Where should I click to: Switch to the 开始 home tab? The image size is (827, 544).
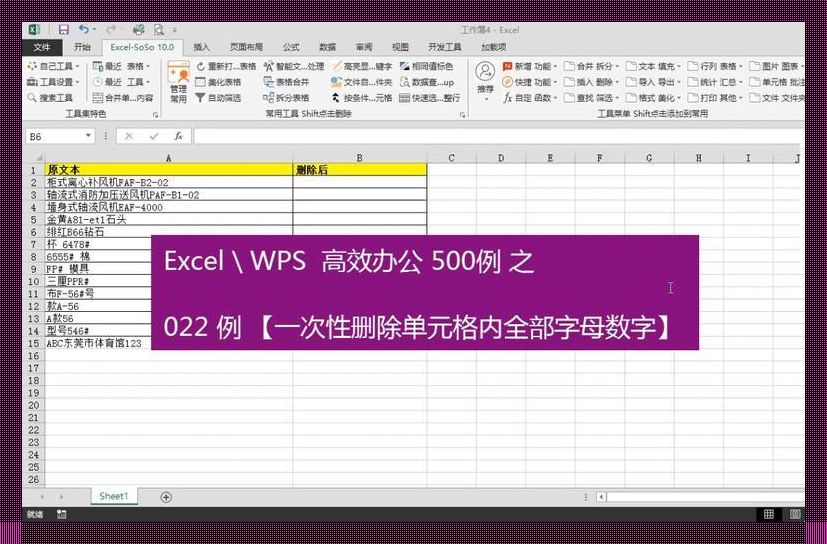point(82,47)
